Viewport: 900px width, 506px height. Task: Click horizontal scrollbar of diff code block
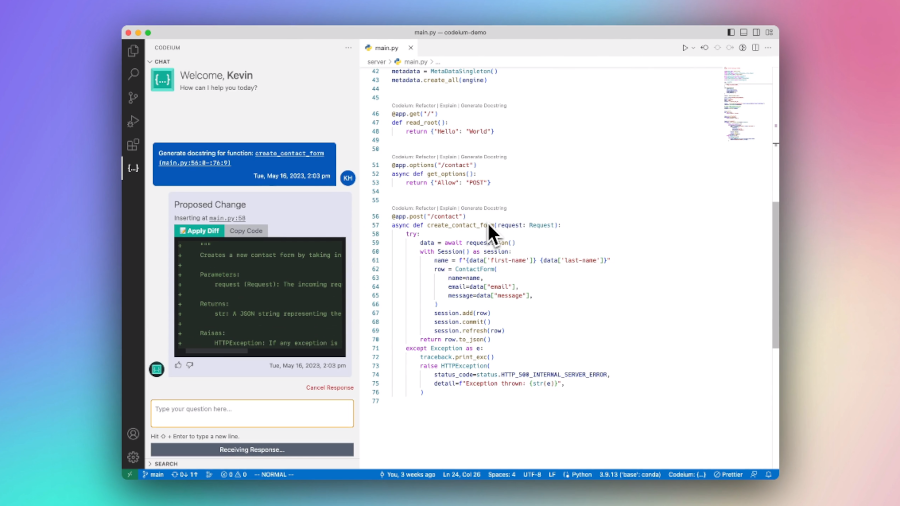coord(216,351)
